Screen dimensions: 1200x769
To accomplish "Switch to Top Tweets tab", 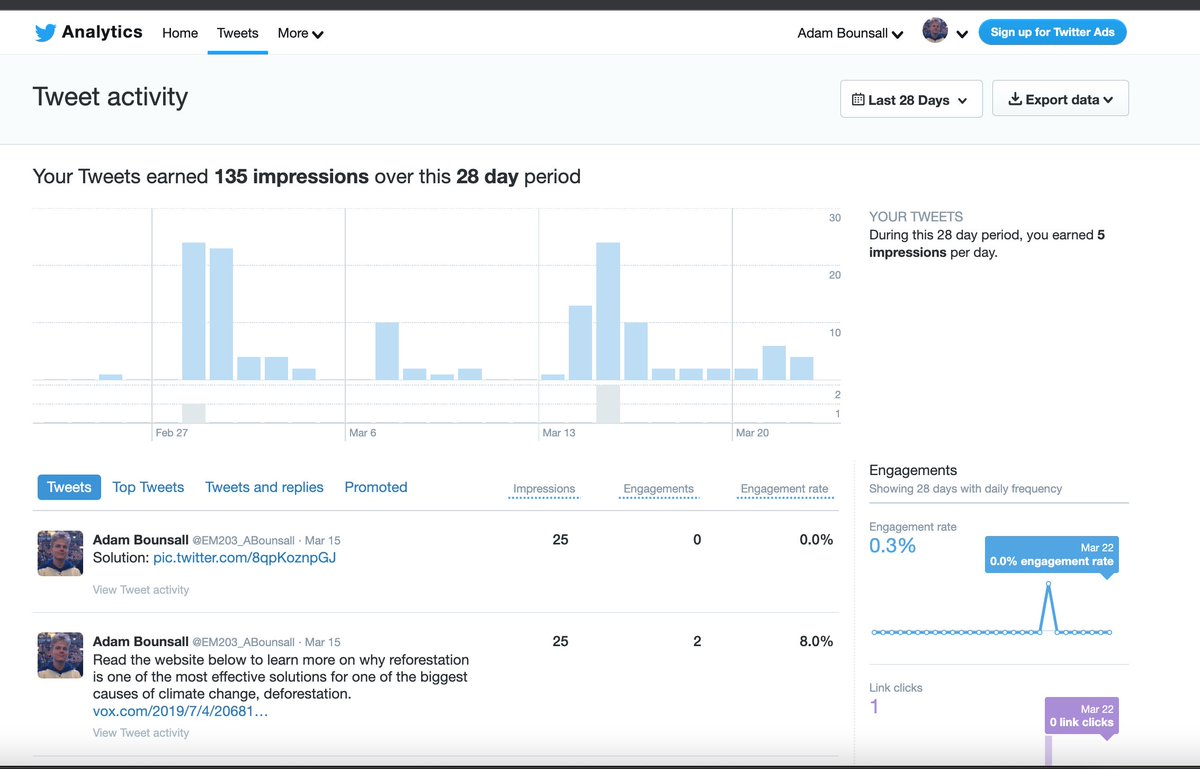I will tap(148, 487).
